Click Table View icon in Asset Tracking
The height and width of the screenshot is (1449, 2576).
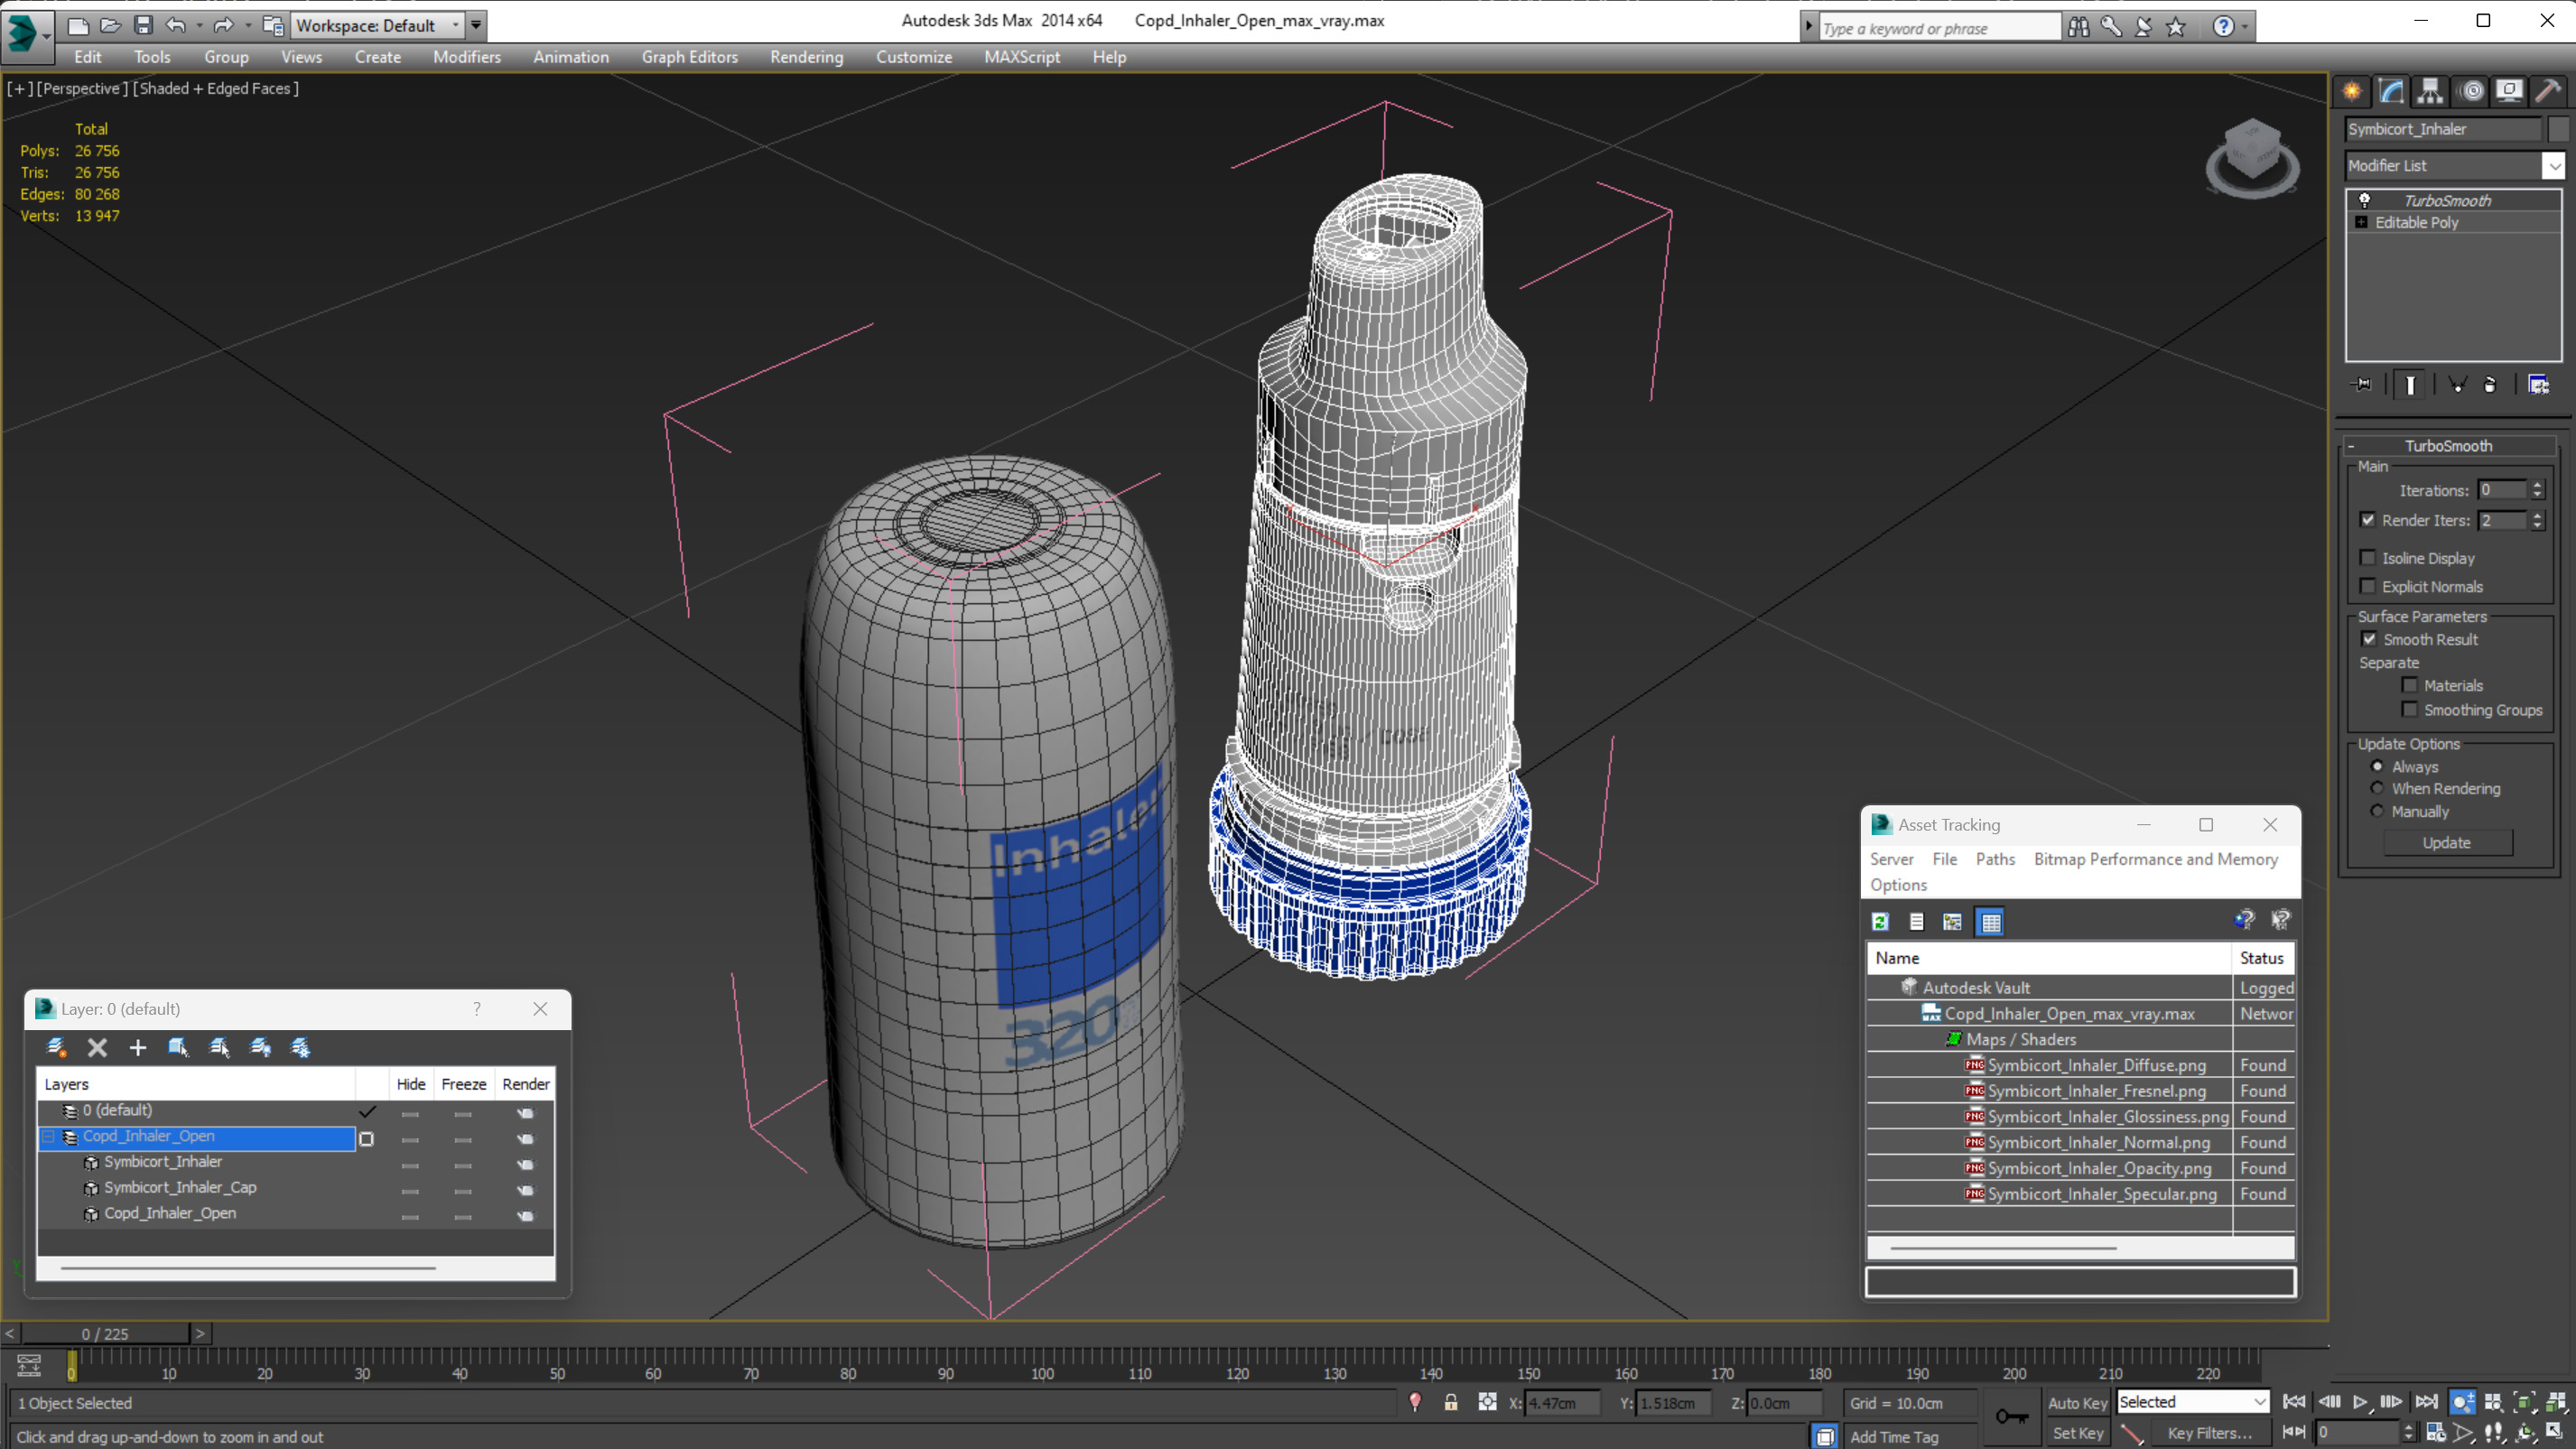coord(1991,922)
